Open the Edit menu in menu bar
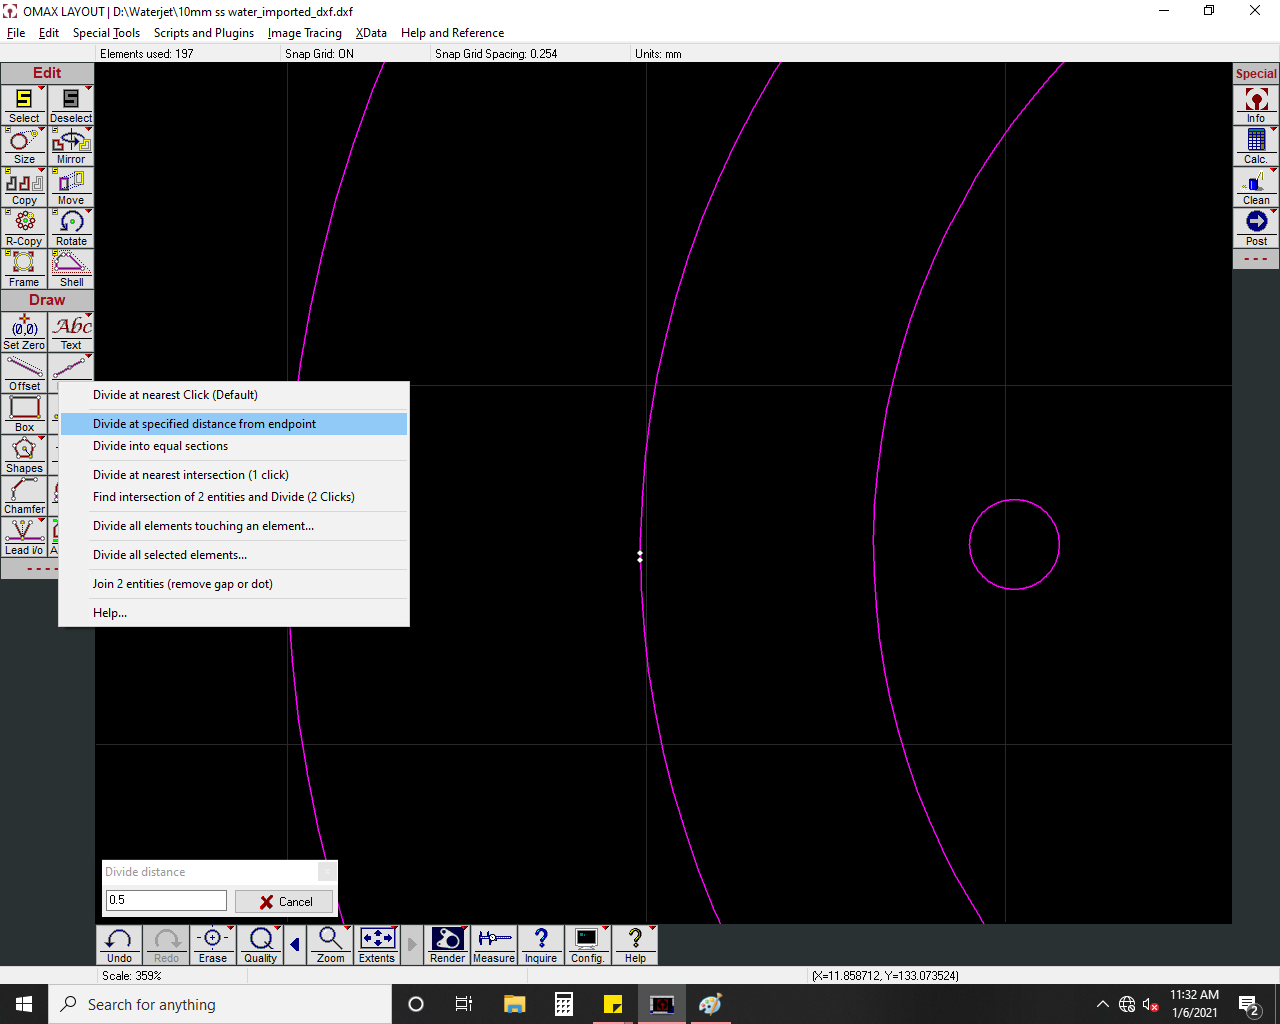This screenshot has height=1024, width=1280. coord(49,33)
